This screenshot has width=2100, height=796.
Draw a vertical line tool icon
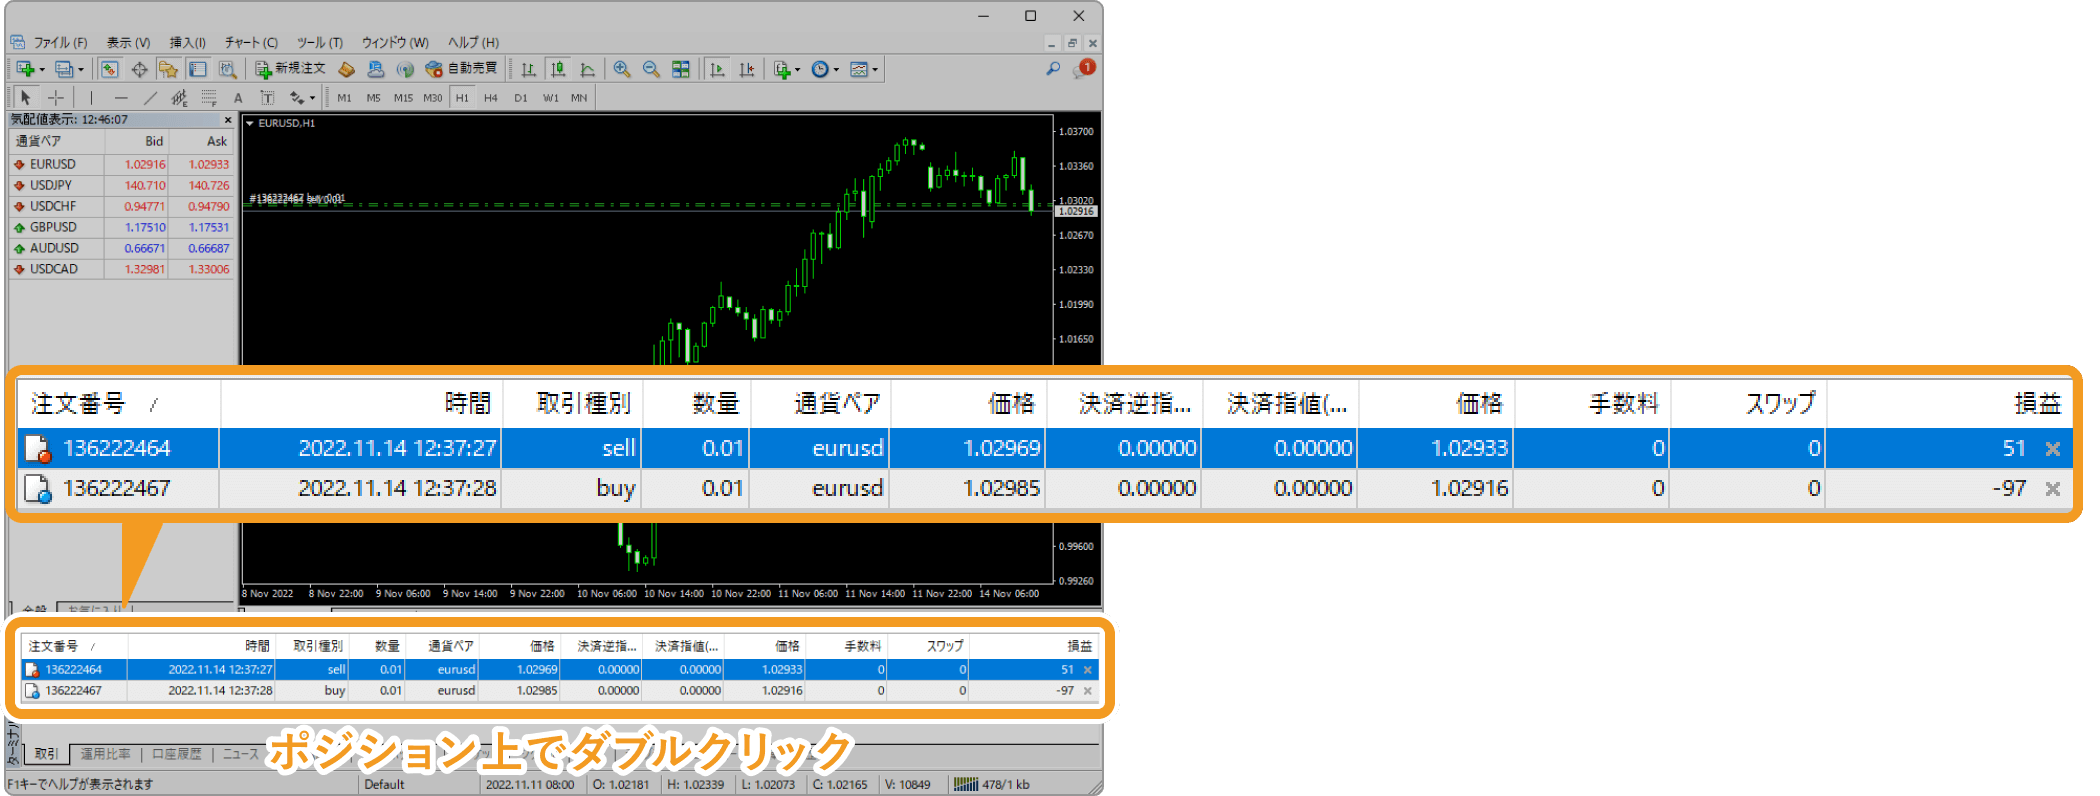pos(91,97)
